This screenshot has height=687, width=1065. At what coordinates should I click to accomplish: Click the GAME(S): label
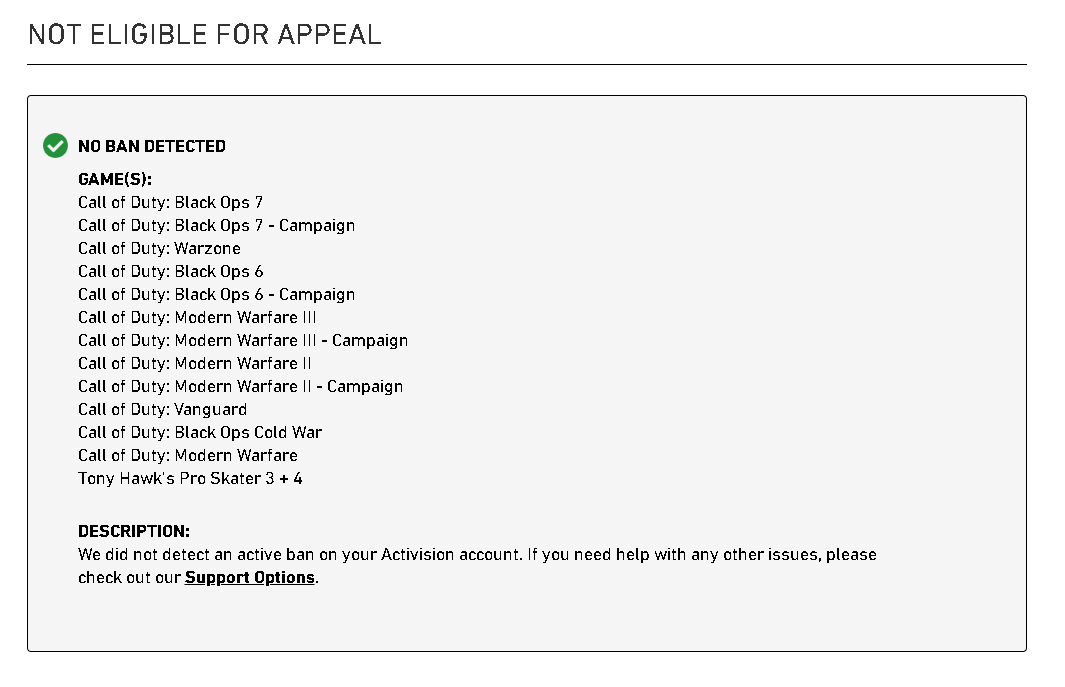(115, 179)
